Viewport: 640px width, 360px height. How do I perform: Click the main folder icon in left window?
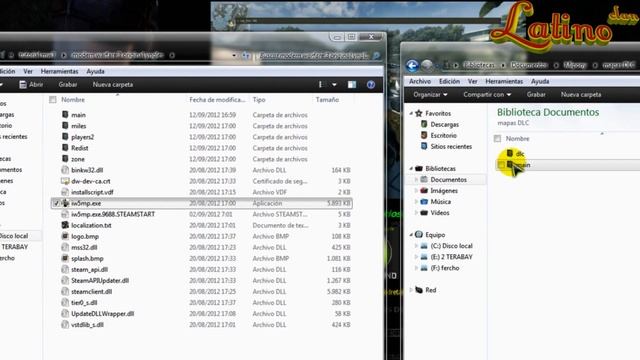point(65,115)
